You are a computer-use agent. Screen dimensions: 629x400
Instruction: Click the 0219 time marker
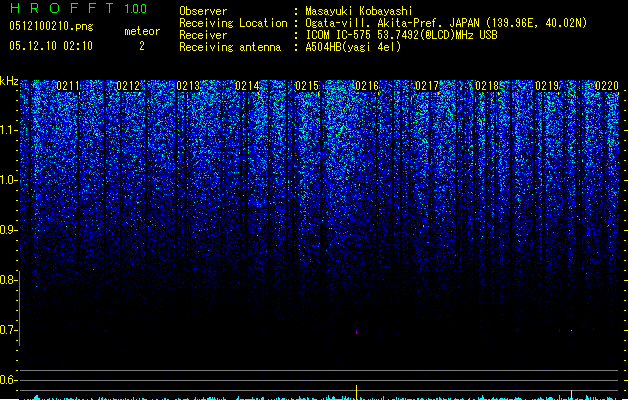(547, 86)
